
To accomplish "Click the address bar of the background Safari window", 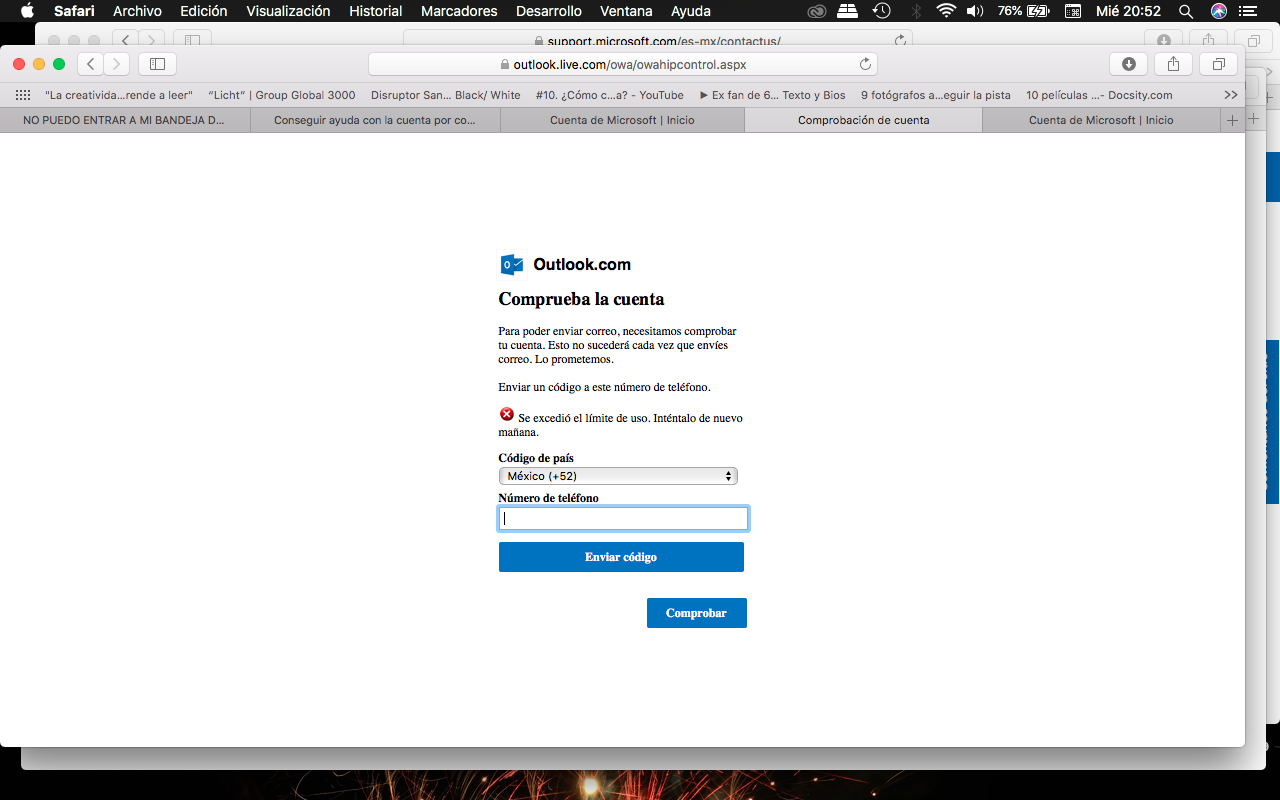I will [x=658, y=41].
